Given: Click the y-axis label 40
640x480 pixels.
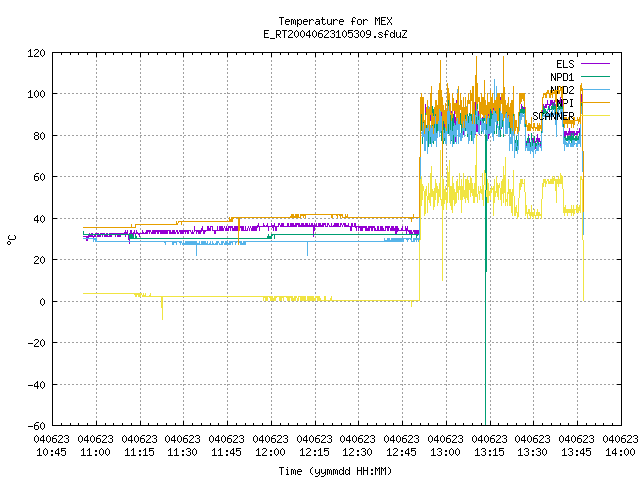Looking at the screenshot, I should click(x=39, y=219).
